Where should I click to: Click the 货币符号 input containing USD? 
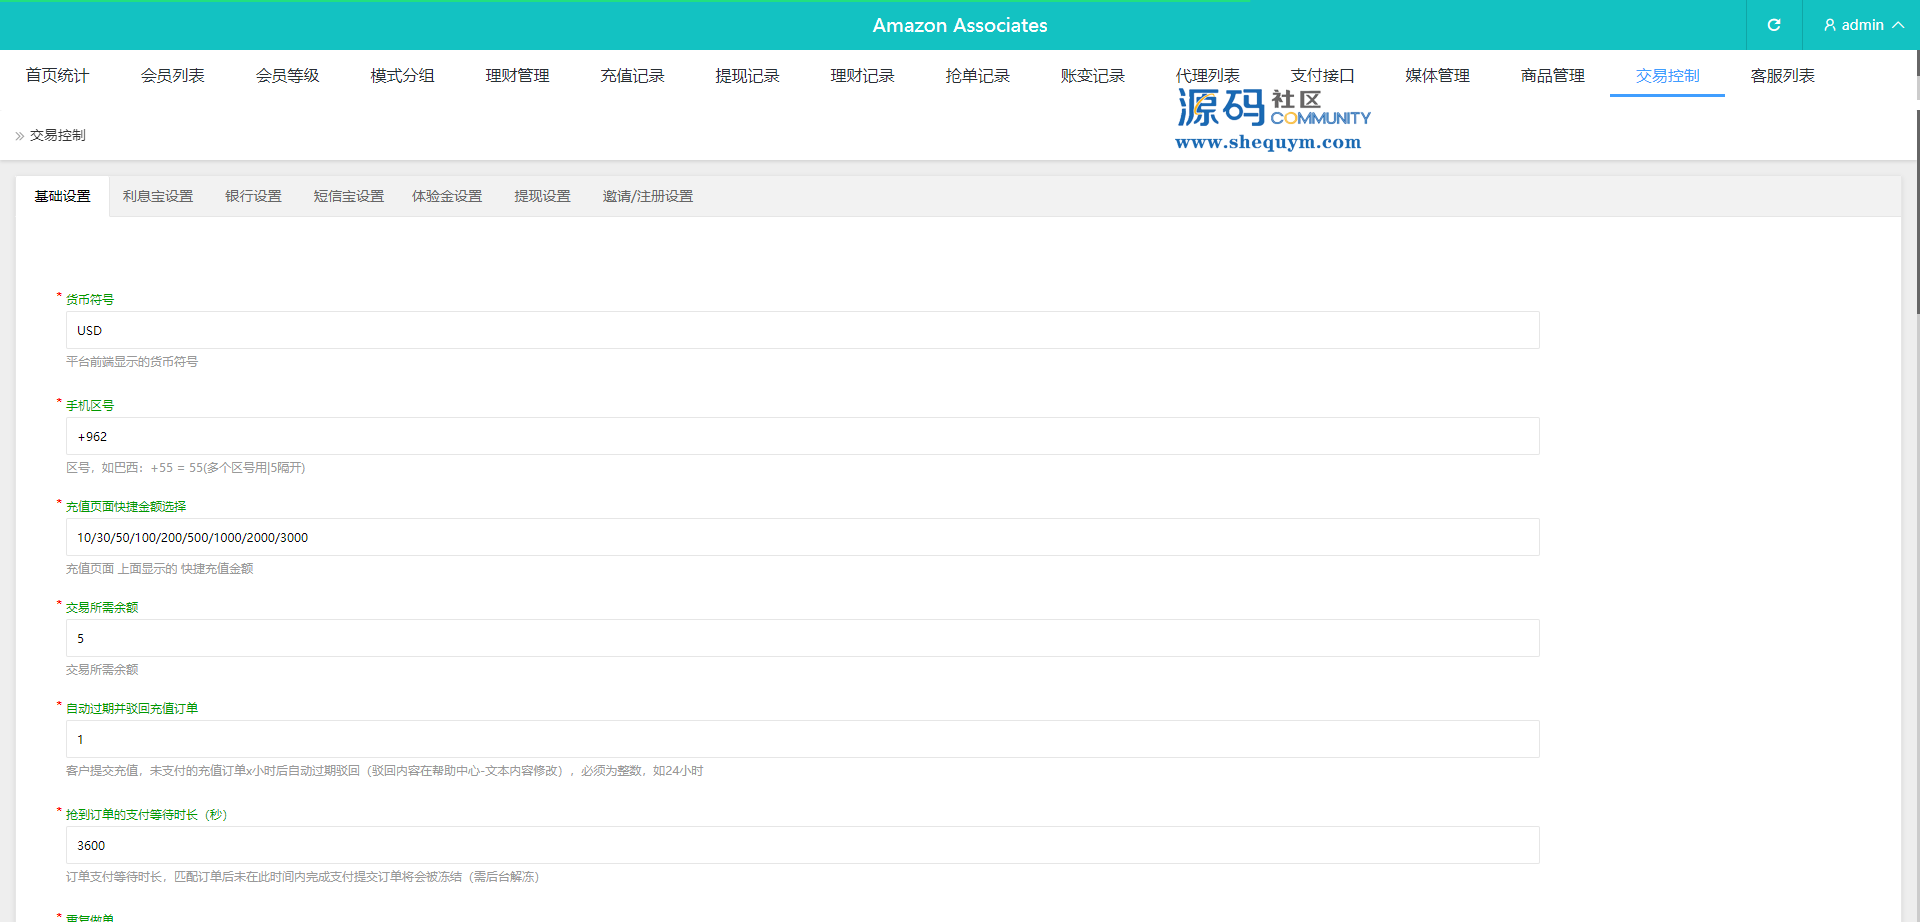click(802, 330)
